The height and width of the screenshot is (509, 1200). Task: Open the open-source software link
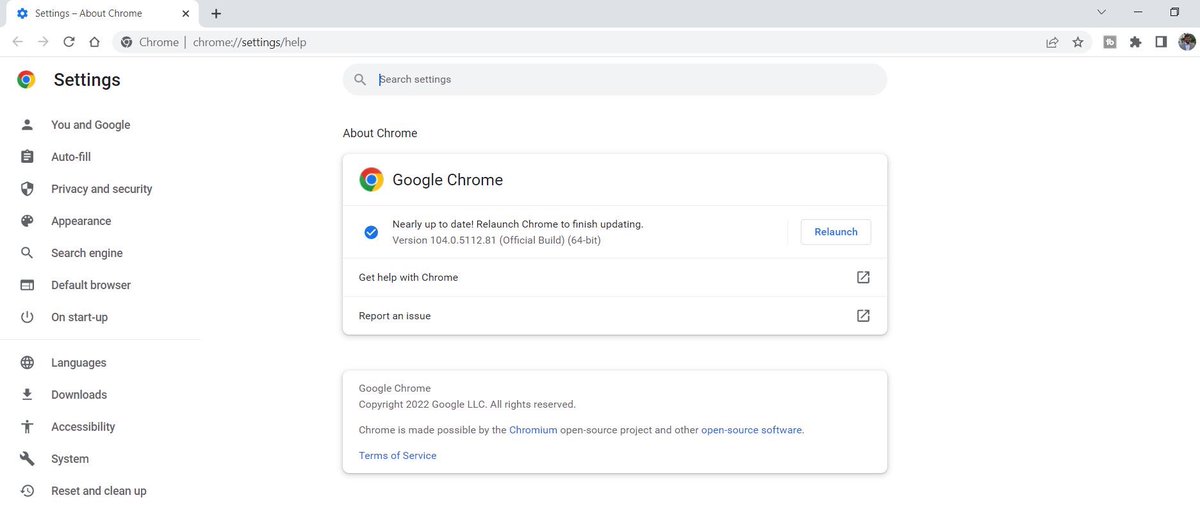pos(751,430)
